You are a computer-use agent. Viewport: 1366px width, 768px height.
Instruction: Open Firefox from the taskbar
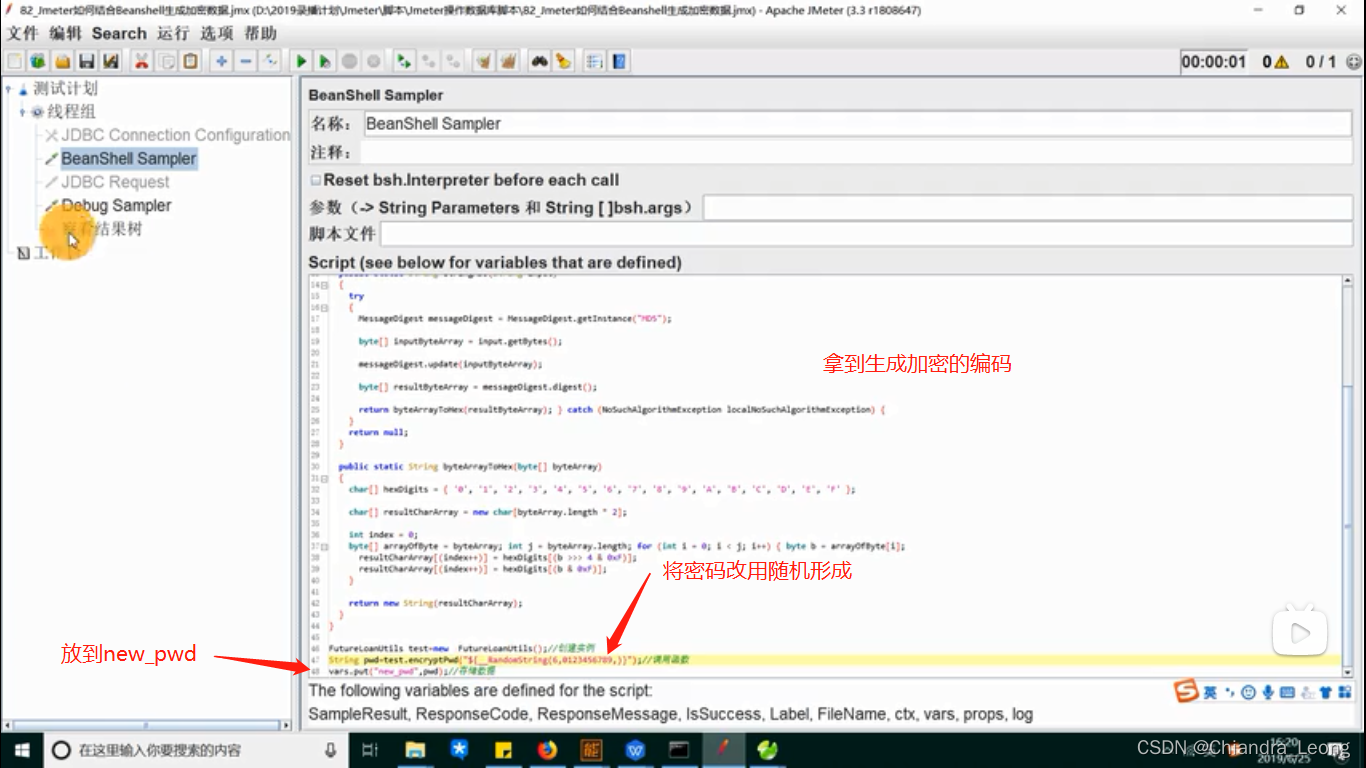tap(546, 749)
